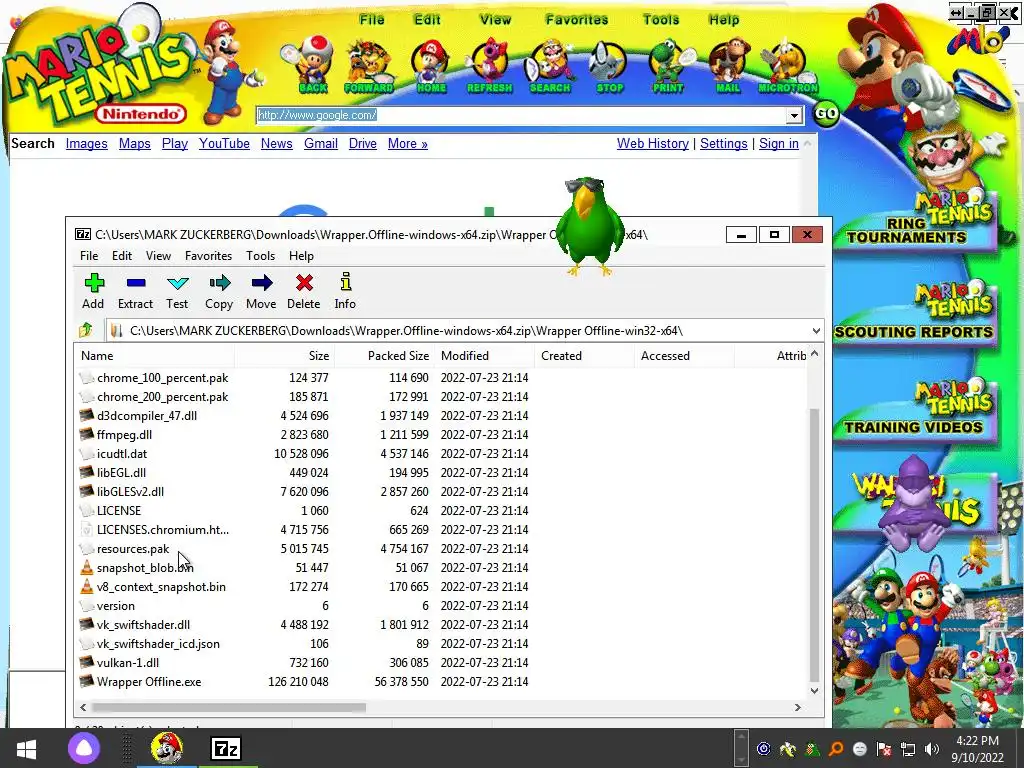Click the green GO ball button

826,114
